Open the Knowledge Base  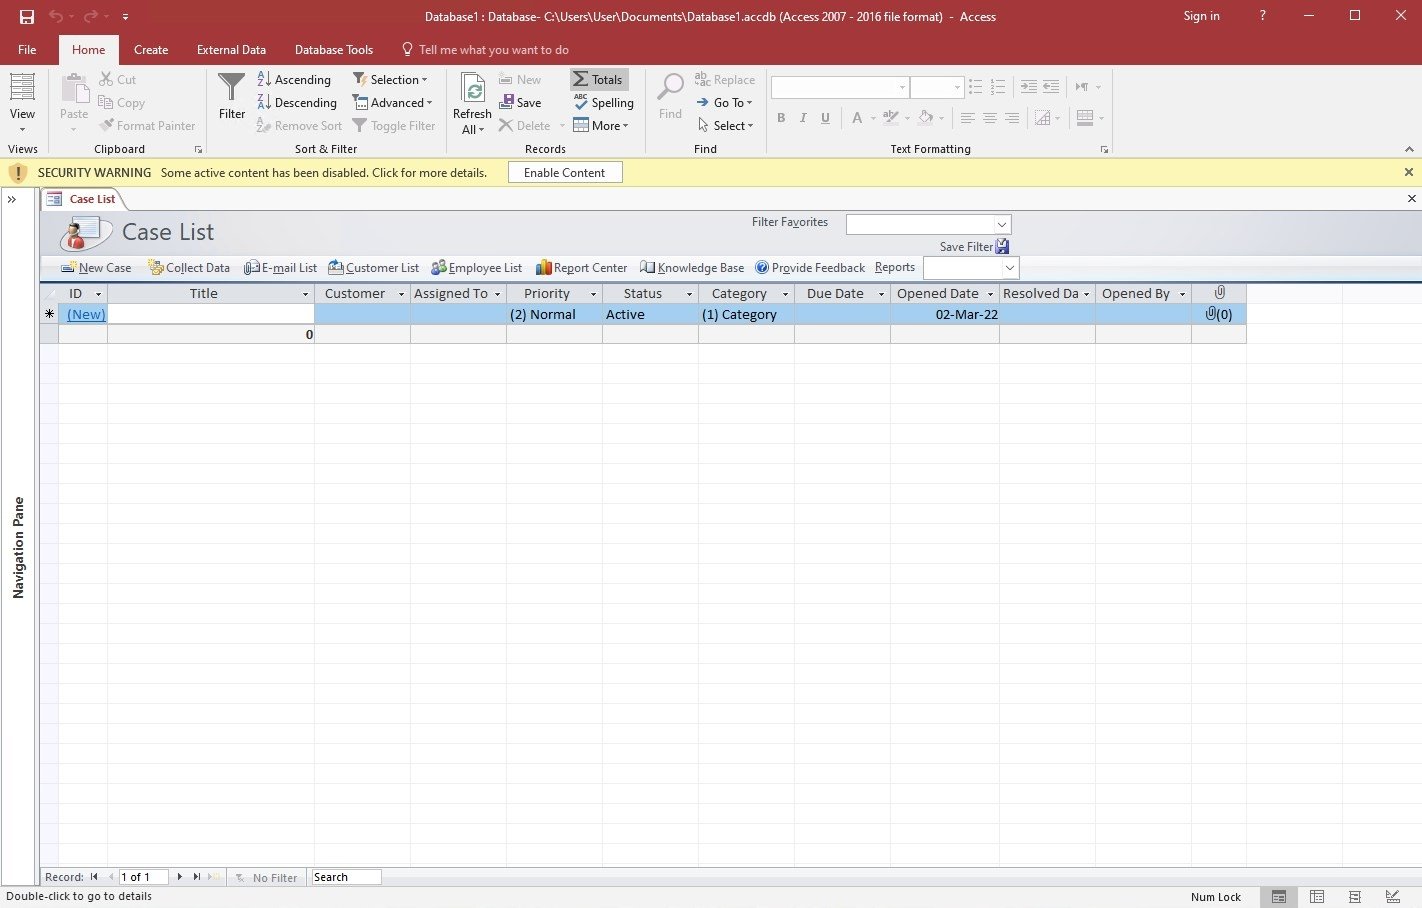point(692,268)
